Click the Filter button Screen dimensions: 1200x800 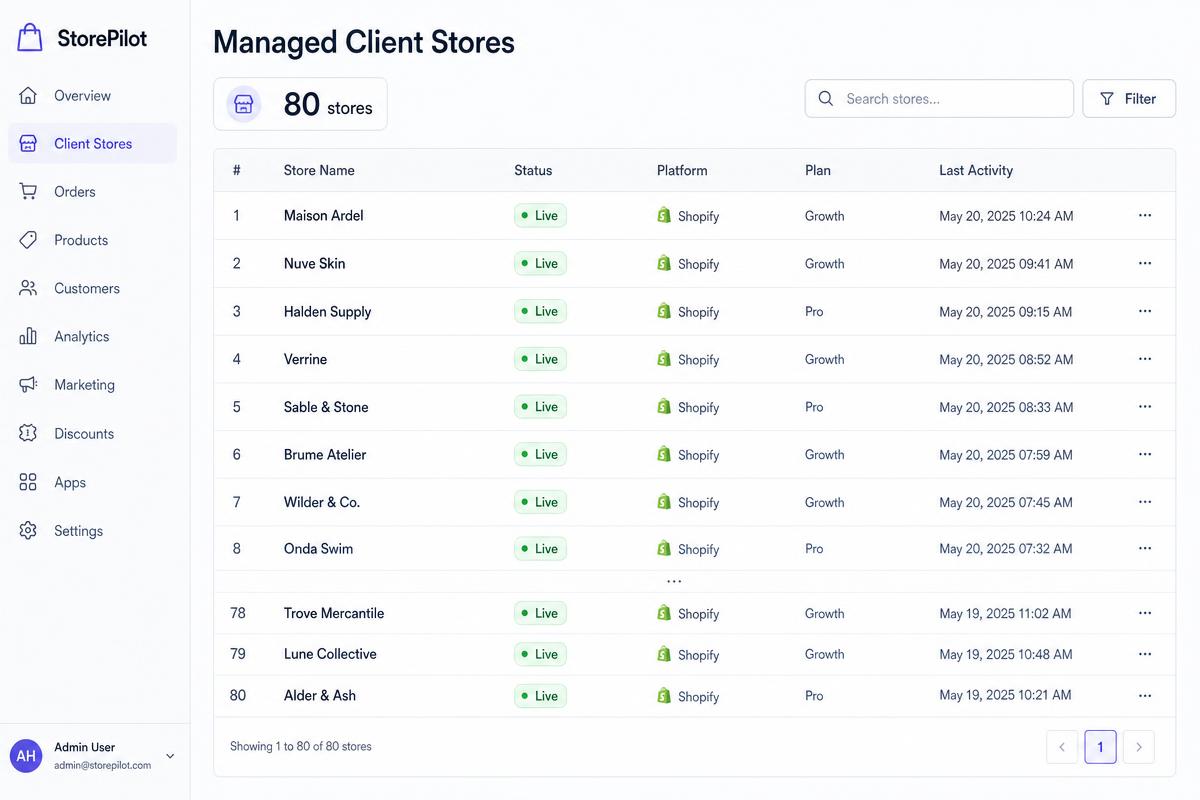pos(1129,99)
